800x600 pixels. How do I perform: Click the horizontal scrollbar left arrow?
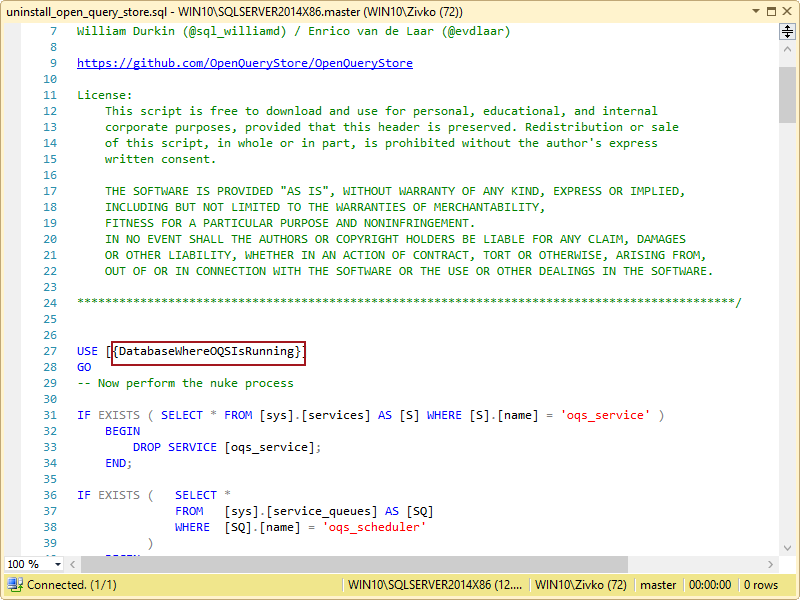72,564
